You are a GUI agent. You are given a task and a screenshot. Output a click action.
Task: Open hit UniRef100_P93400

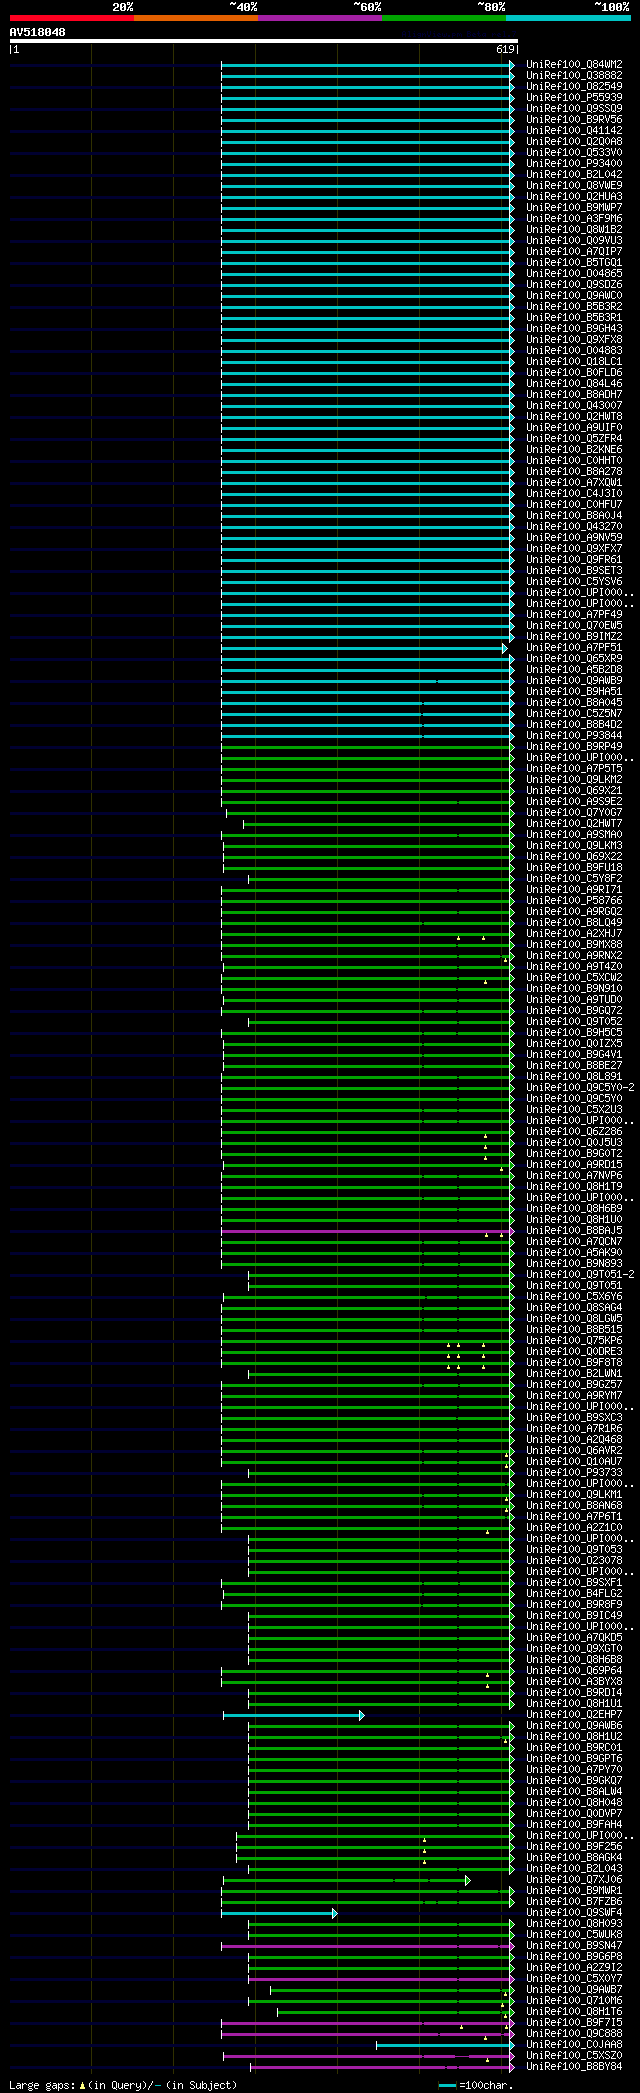(574, 164)
